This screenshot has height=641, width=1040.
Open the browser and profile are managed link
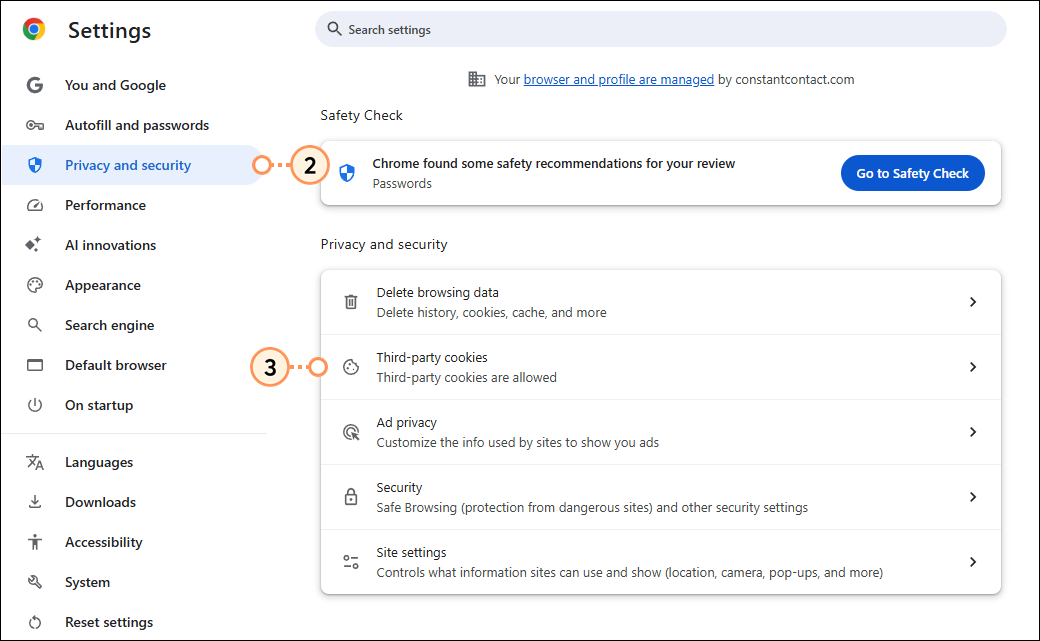coord(618,78)
